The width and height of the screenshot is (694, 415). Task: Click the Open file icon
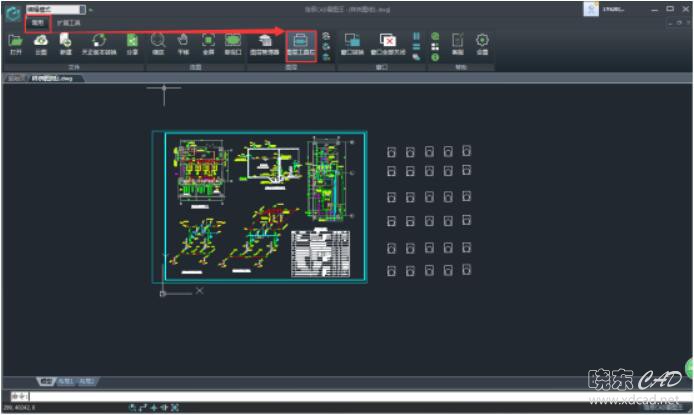[x=15, y=42]
